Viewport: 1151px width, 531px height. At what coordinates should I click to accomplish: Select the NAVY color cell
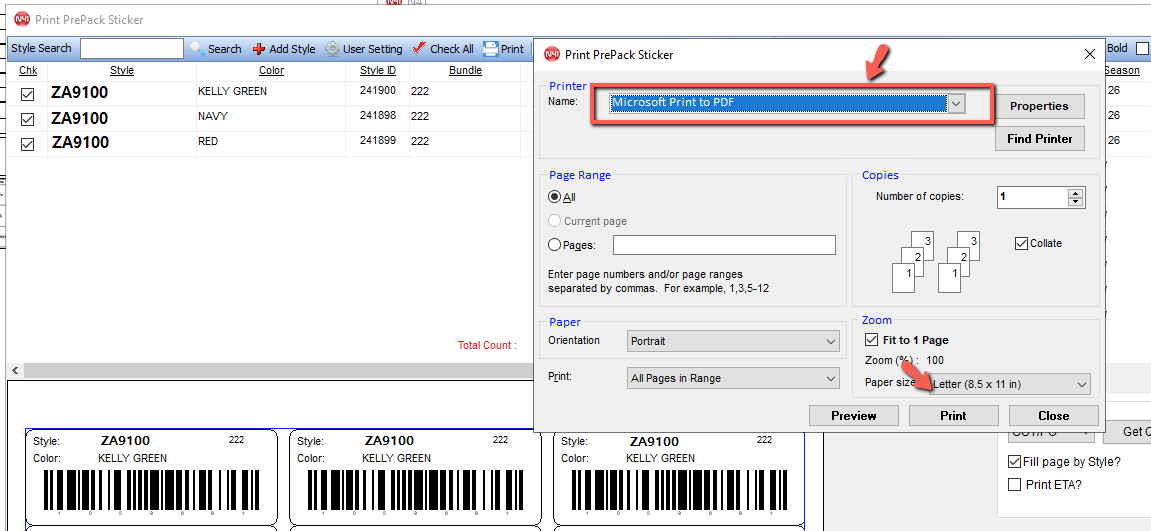[271, 116]
